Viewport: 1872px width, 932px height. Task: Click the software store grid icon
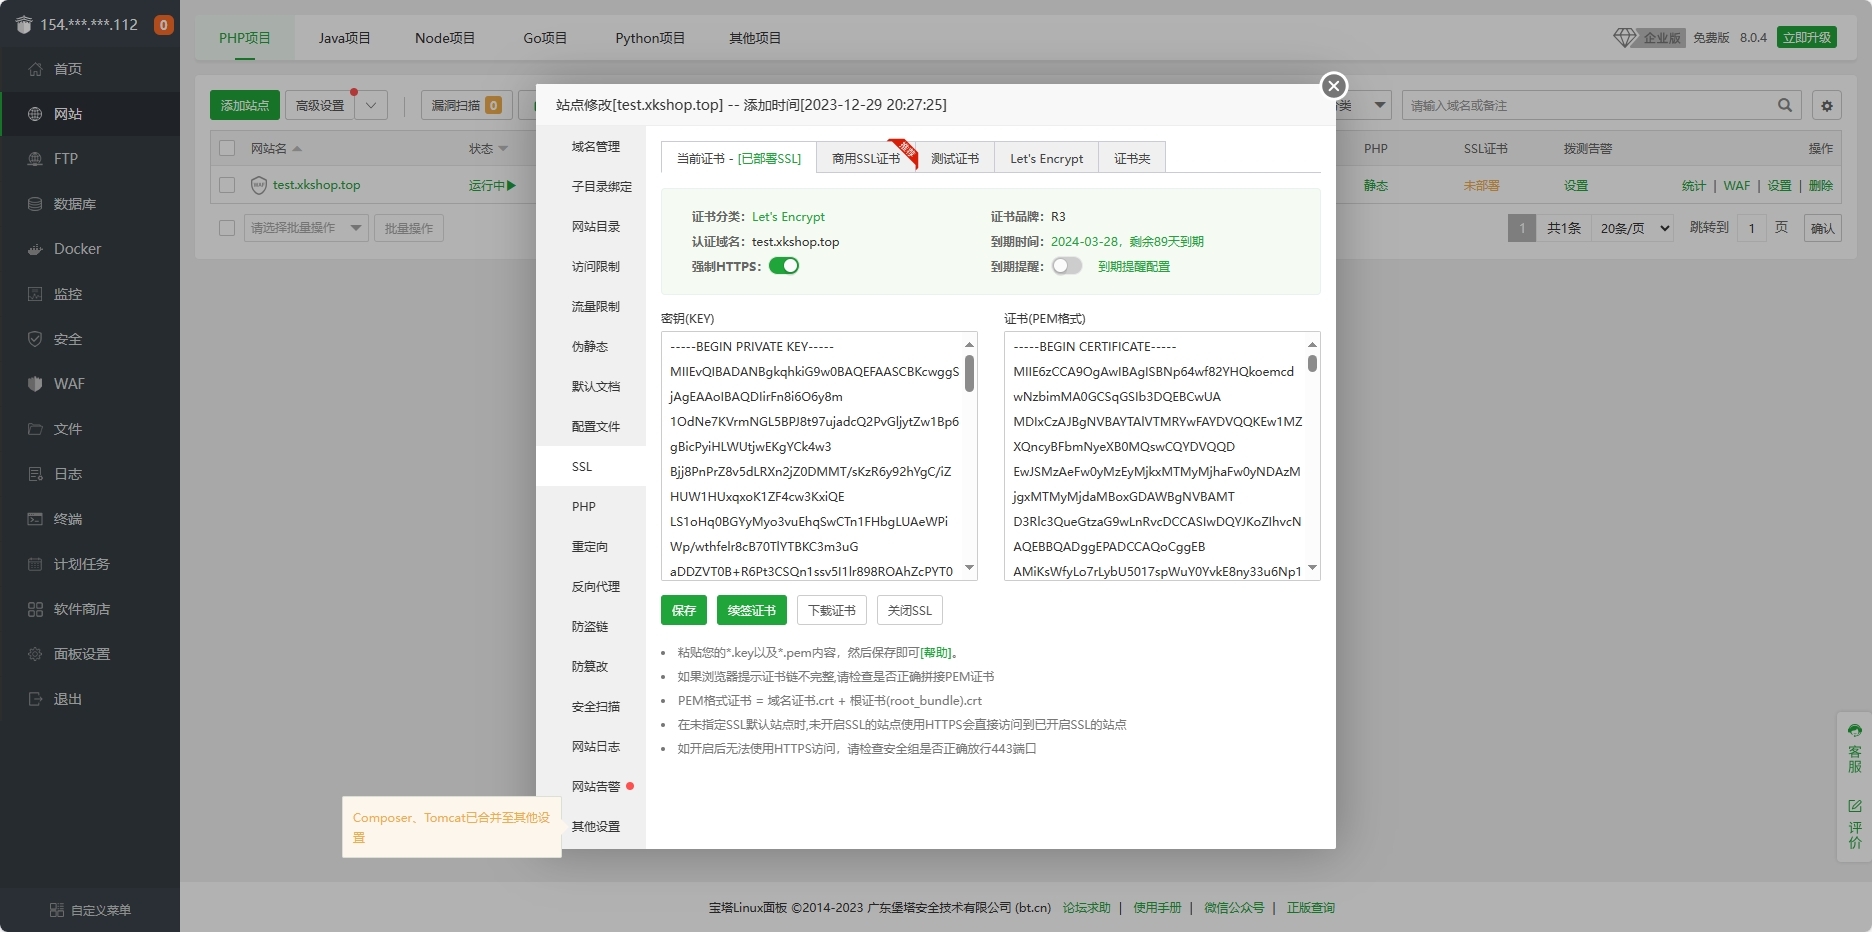35,609
